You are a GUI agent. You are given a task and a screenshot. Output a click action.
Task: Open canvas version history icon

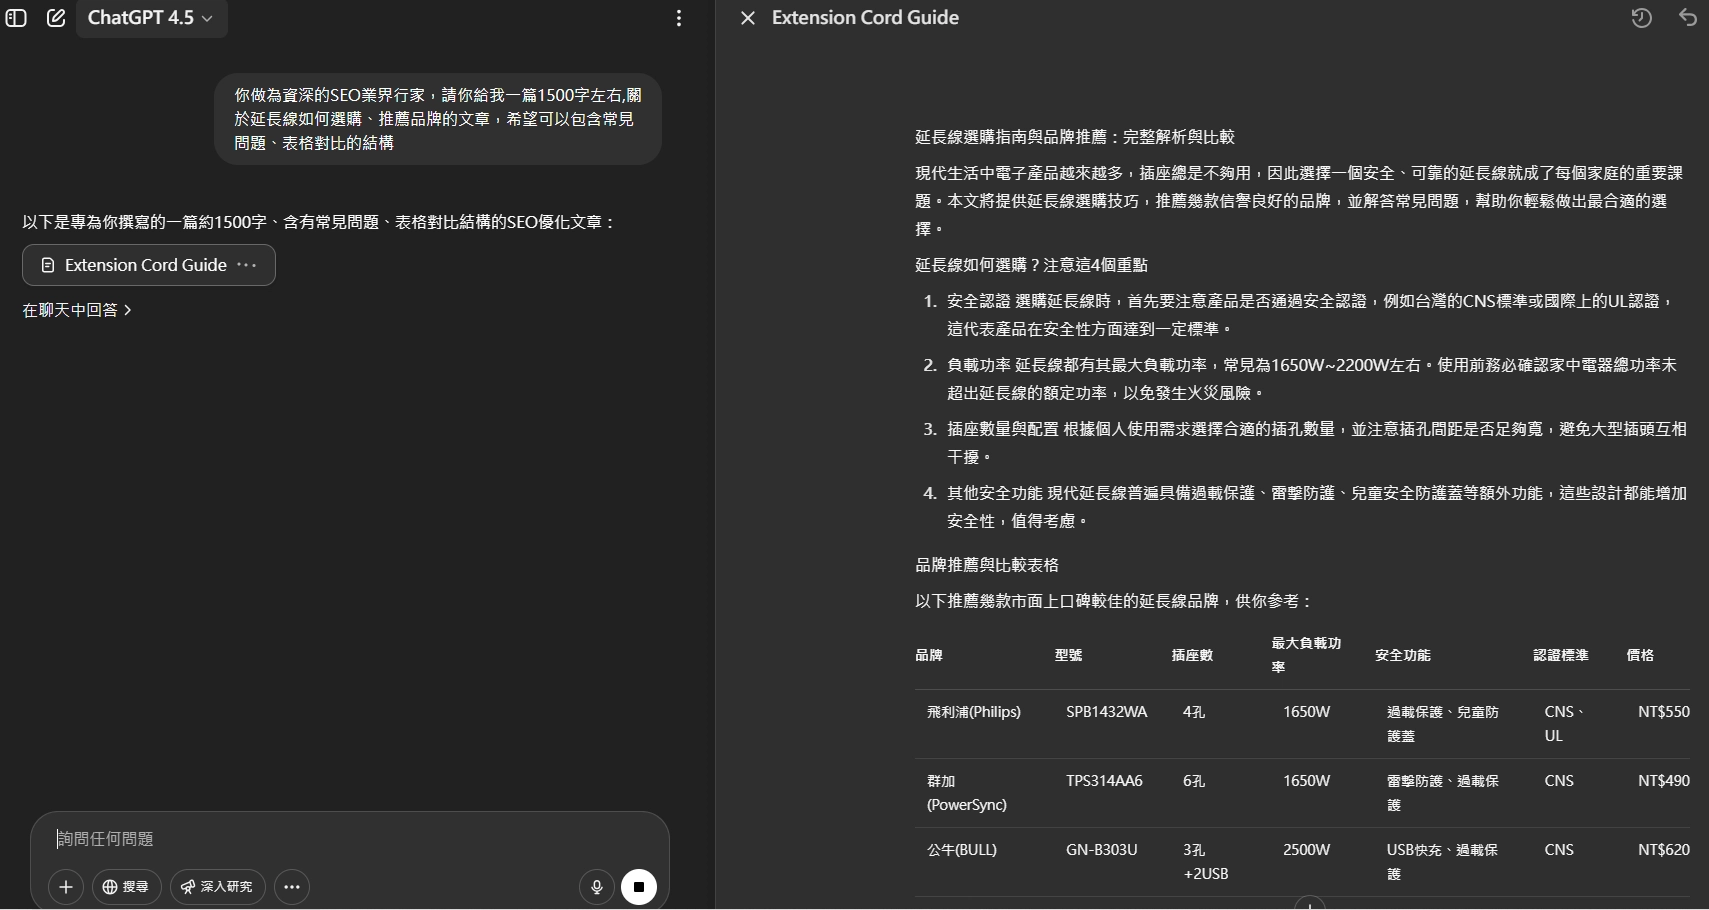coord(1641,18)
